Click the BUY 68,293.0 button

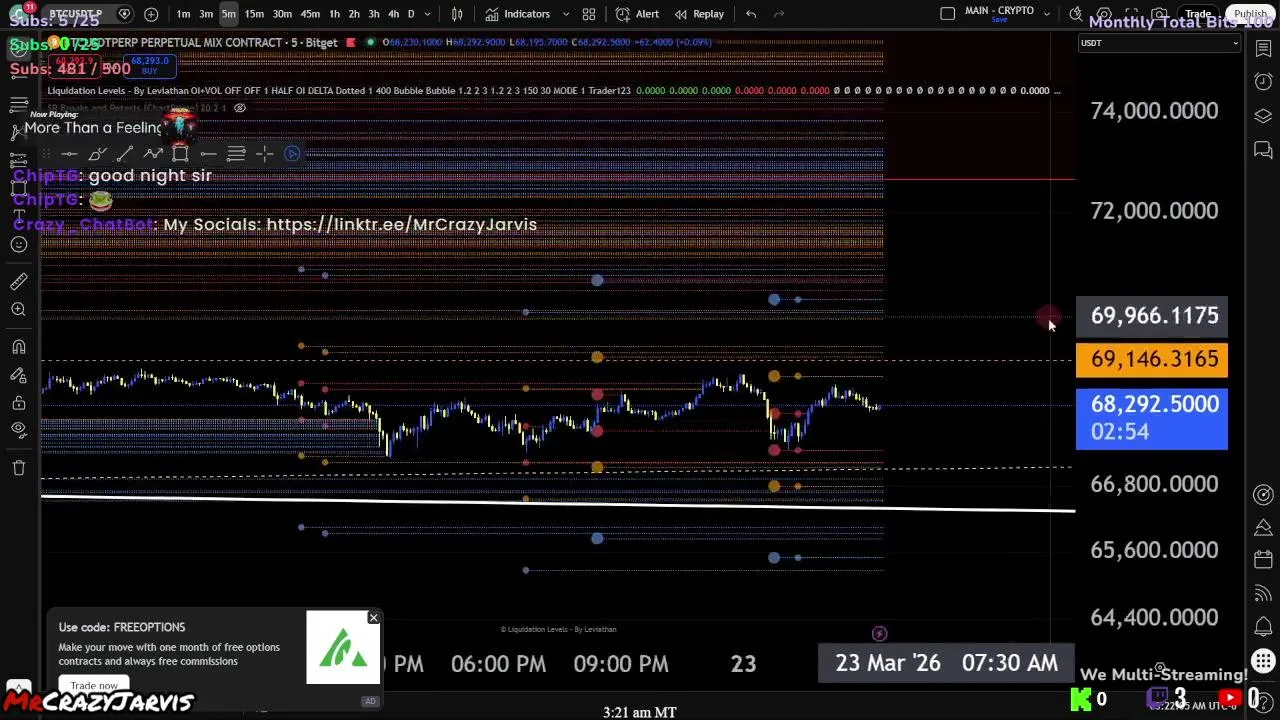[x=150, y=66]
